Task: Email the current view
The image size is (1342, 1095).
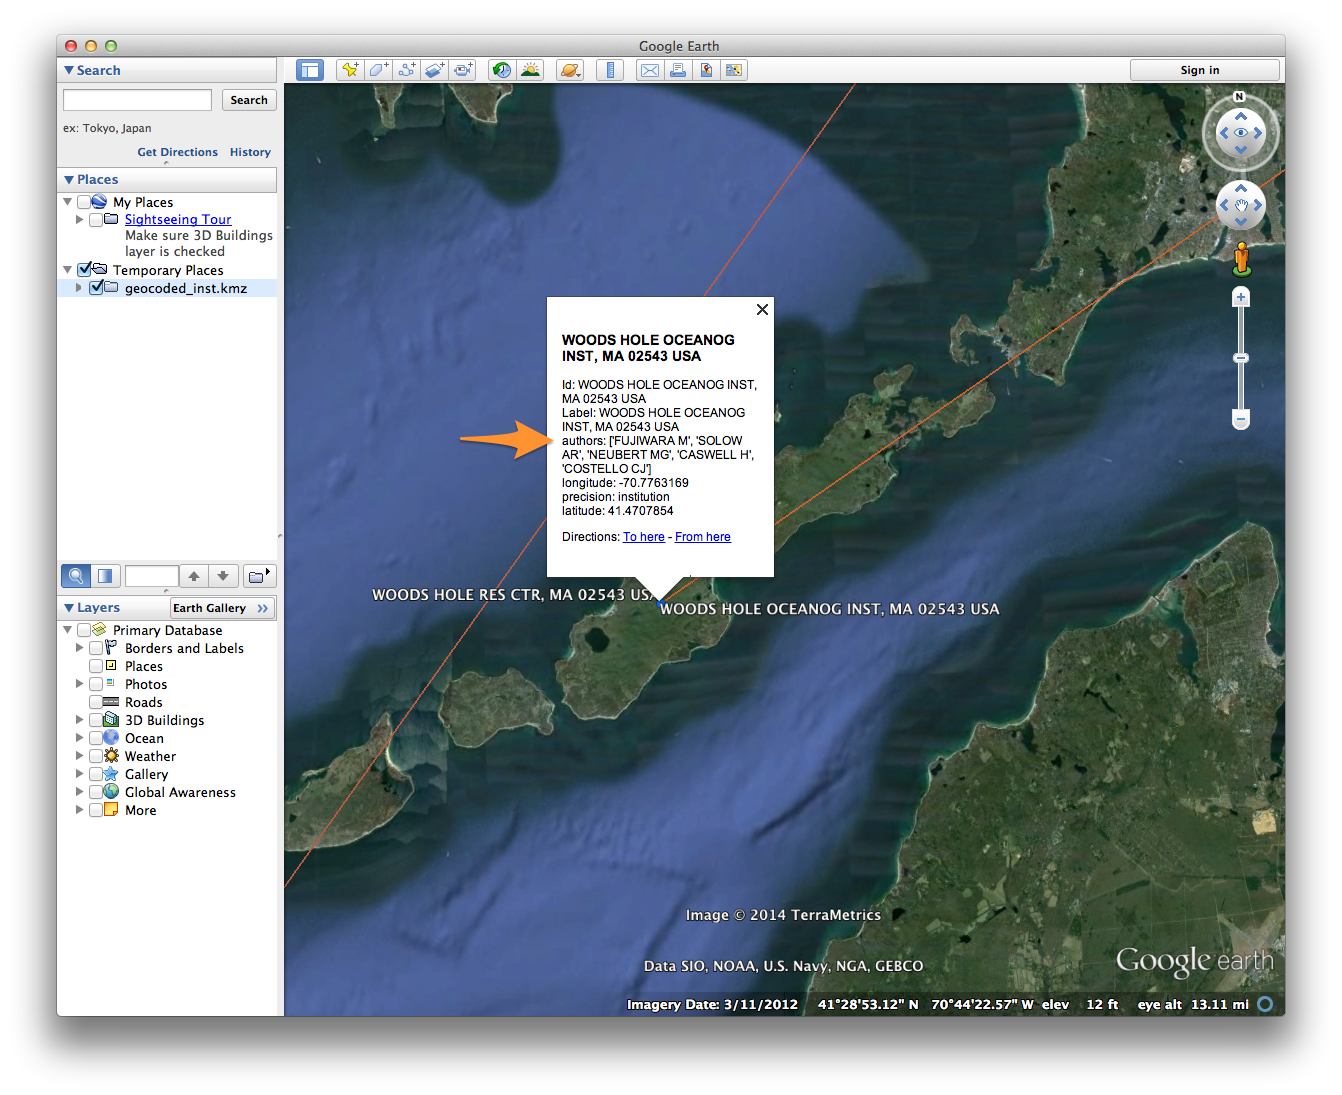Action: click(x=650, y=70)
